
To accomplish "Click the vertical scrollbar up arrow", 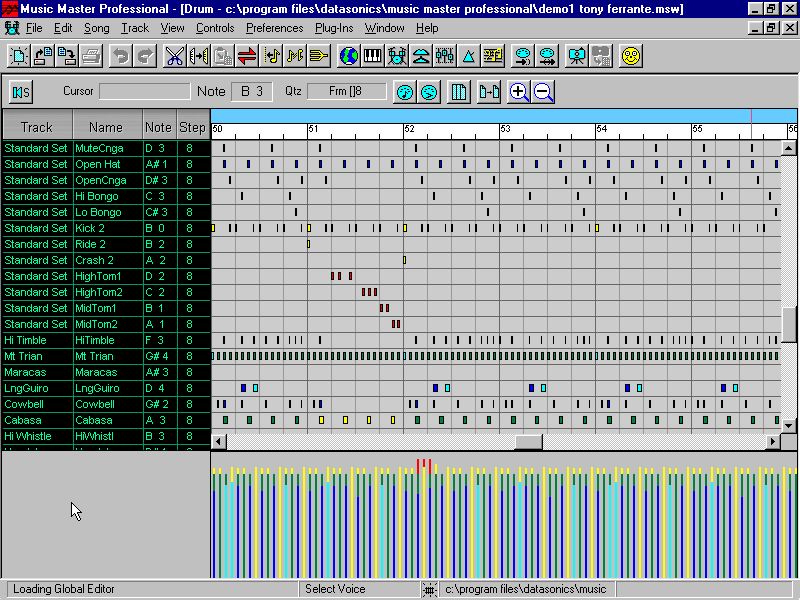I will [x=789, y=148].
